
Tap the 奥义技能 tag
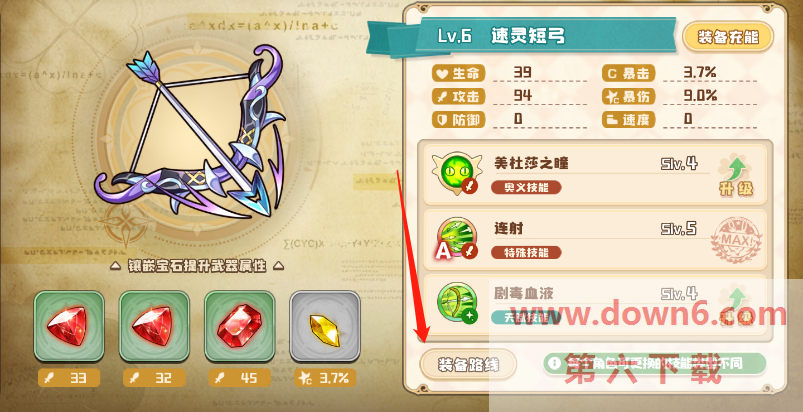[526, 187]
